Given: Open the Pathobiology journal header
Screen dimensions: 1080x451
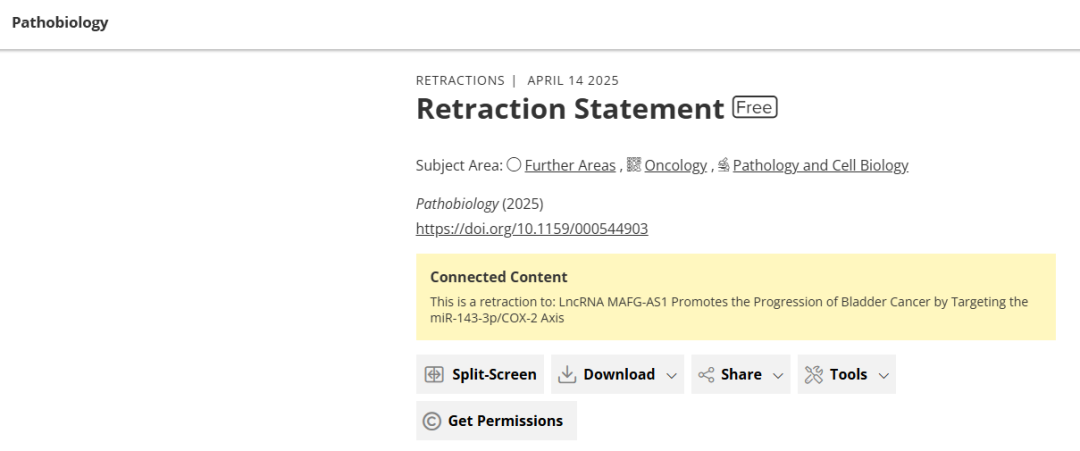Looking at the screenshot, I should (x=60, y=22).
